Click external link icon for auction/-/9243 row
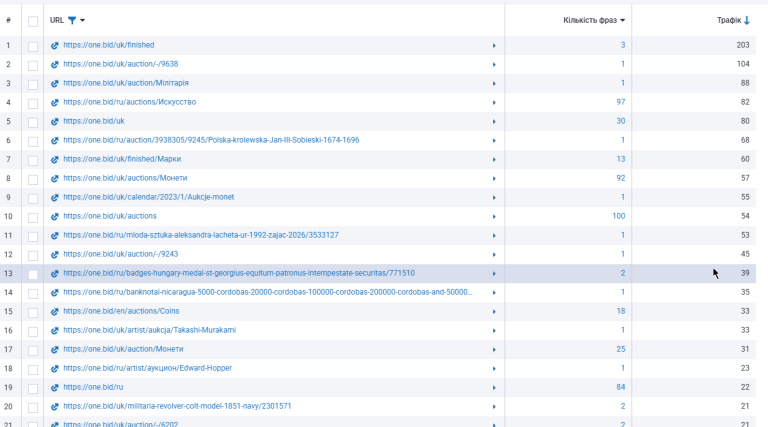Screen dimensions: 768x427 pyautogui.click(x=54, y=255)
